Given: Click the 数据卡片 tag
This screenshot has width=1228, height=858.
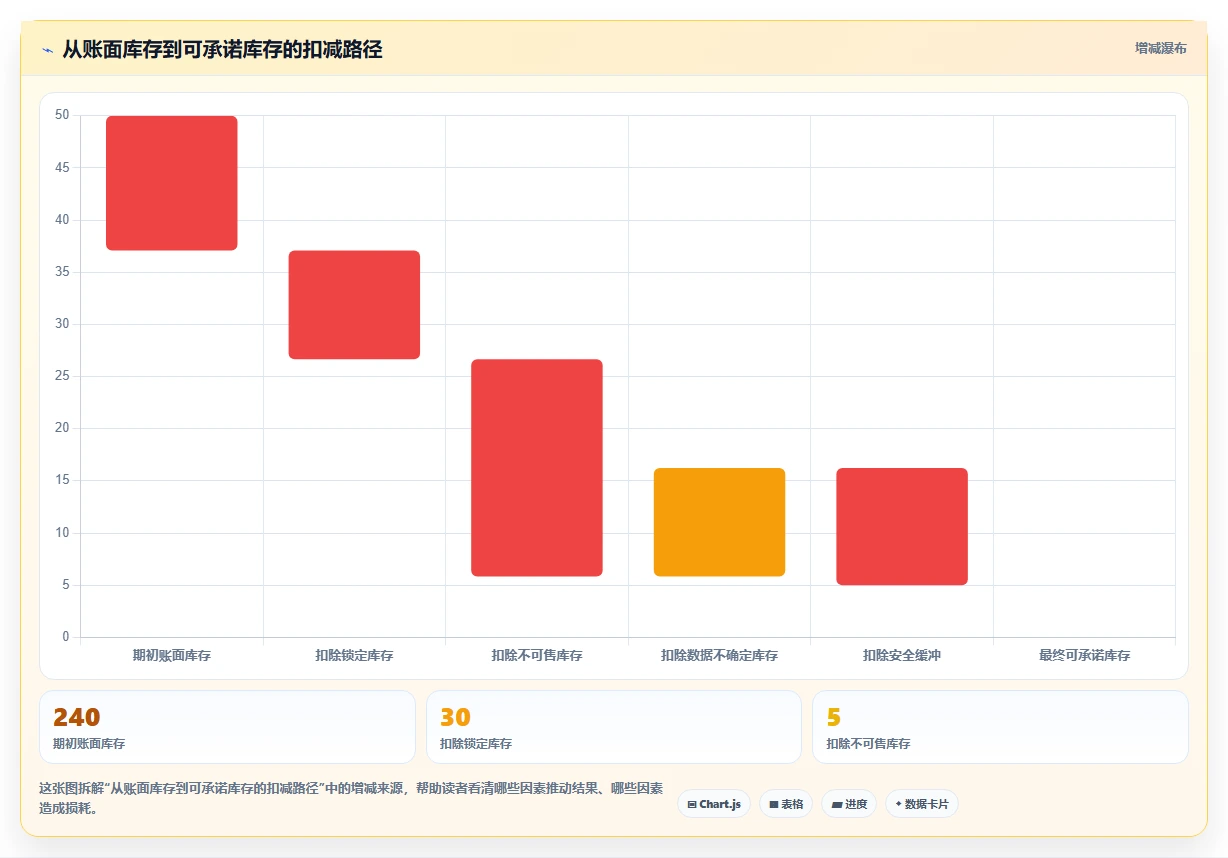Looking at the screenshot, I should pyautogui.click(x=922, y=804).
